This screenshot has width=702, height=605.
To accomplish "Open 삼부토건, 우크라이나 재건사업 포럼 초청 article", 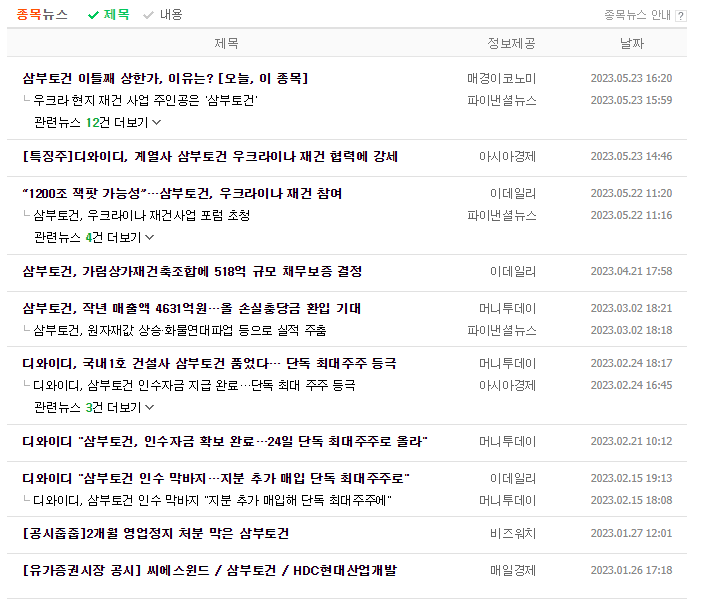I will 141,215.
